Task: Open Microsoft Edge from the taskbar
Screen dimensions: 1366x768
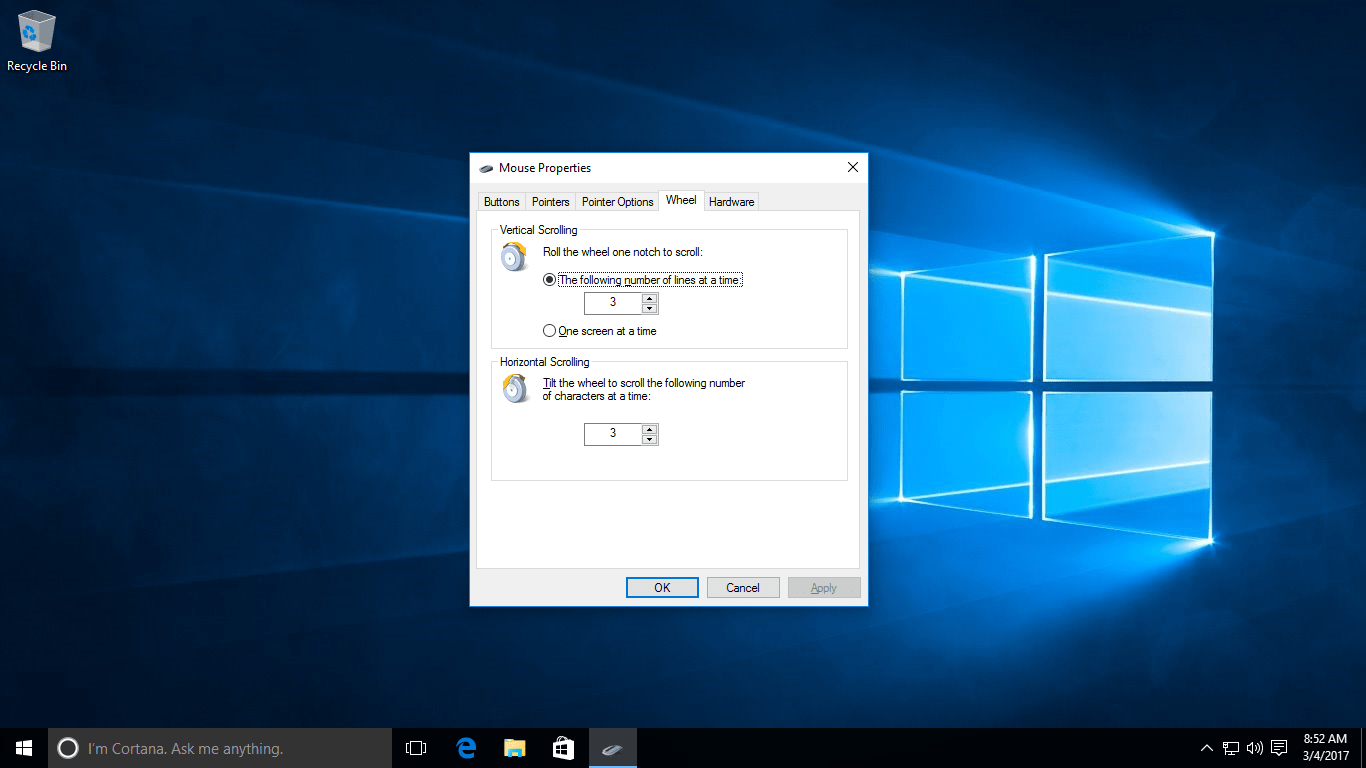Action: 465,747
